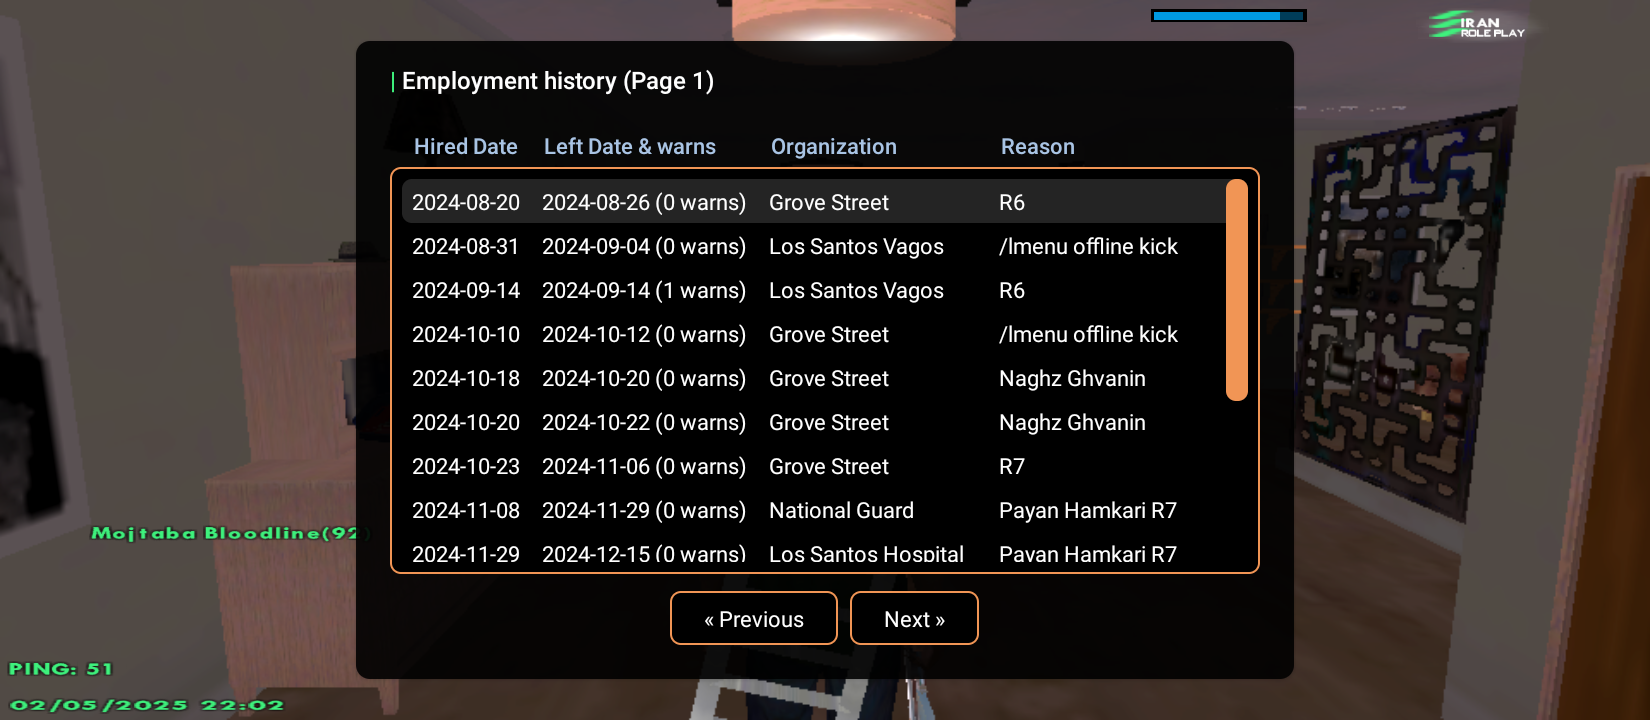Click the Previous page button
The image size is (1650, 720).
[x=753, y=618]
